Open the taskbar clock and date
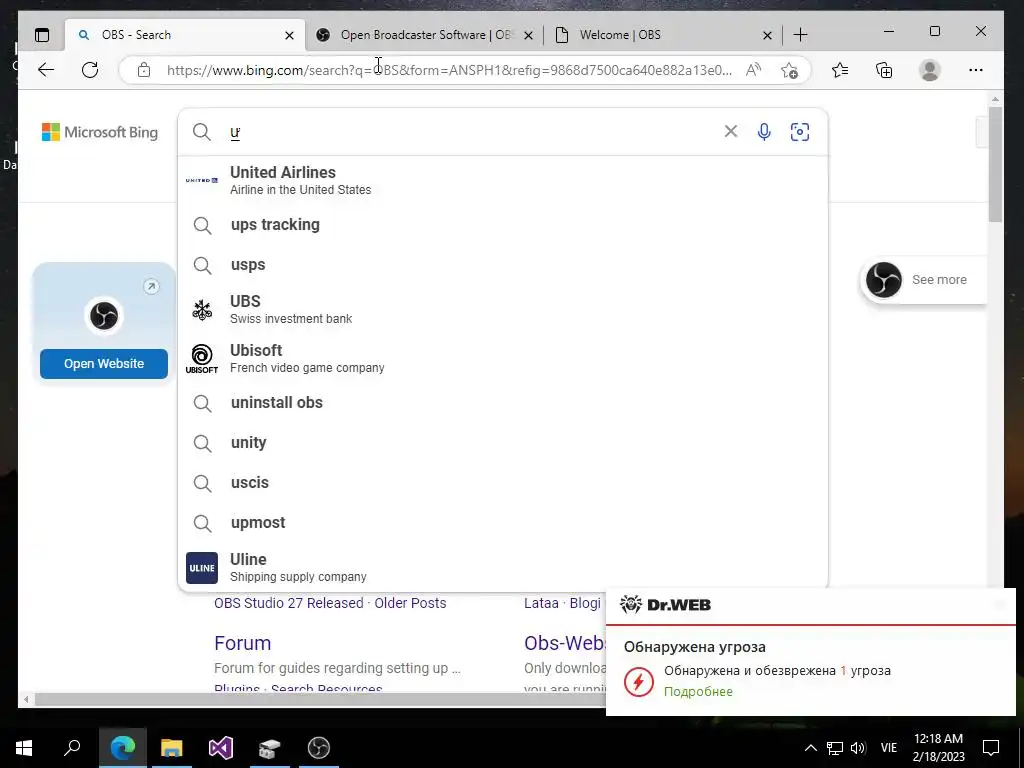This screenshot has height=768, width=1024. point(938,748)
